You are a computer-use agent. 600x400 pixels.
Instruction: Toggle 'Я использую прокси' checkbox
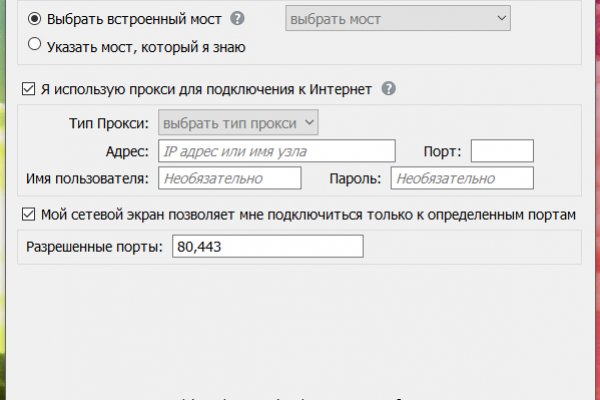tap(28, 89)
